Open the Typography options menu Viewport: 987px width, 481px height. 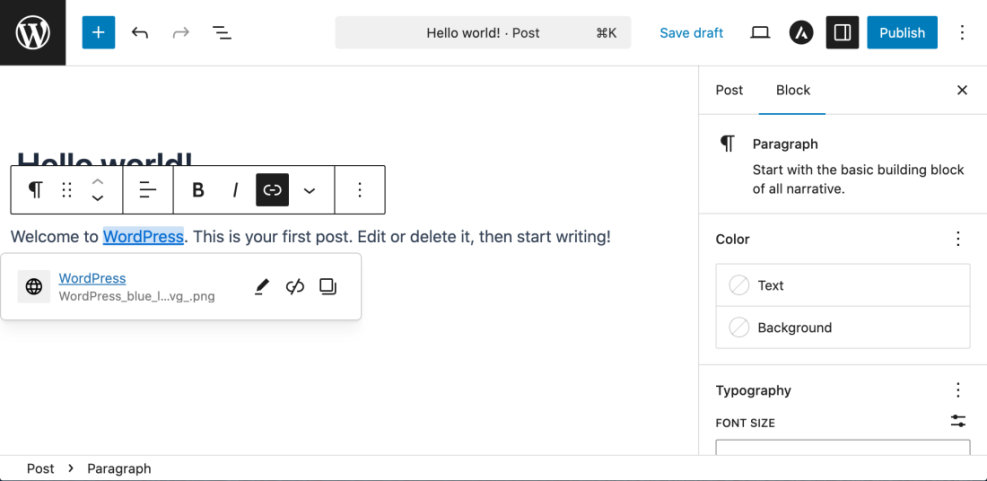pos(958,390)
